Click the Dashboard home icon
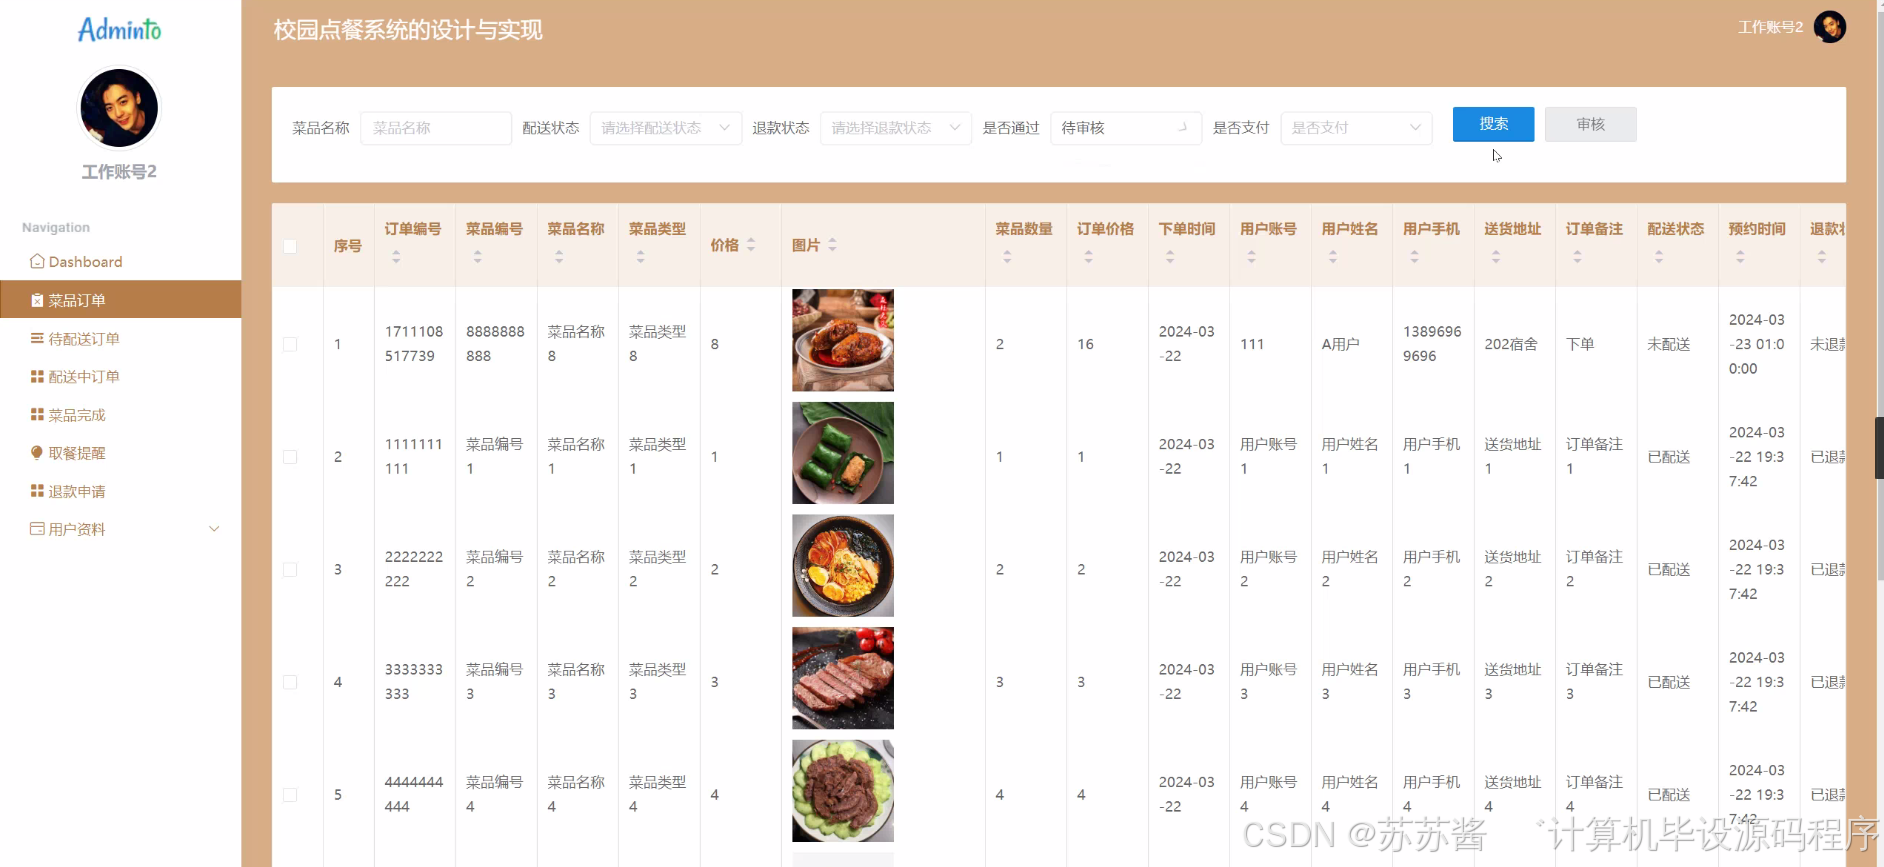1884x867 pixels. (x=37, y=261)
